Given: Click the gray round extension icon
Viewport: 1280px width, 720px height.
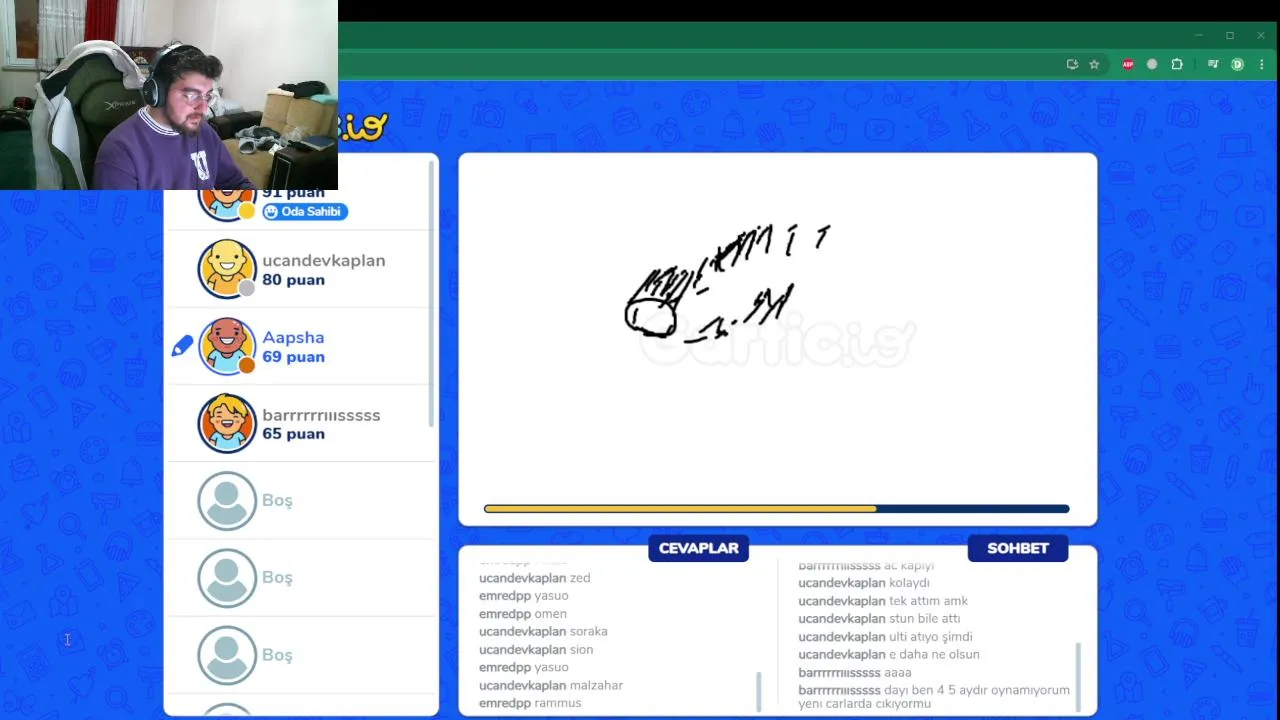Looking at the screenshot, I should point(1152,64).
